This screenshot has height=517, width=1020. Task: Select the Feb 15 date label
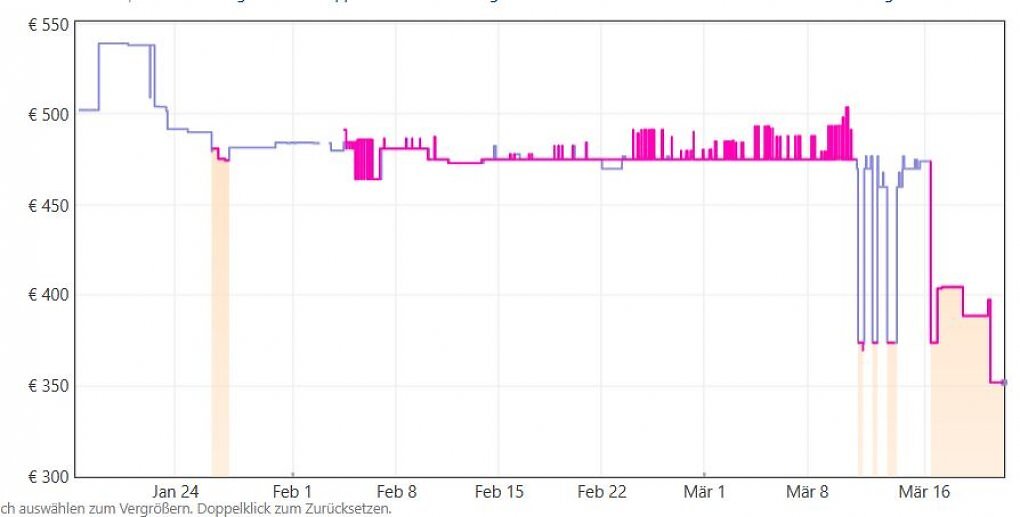click(x=499, y=492)
